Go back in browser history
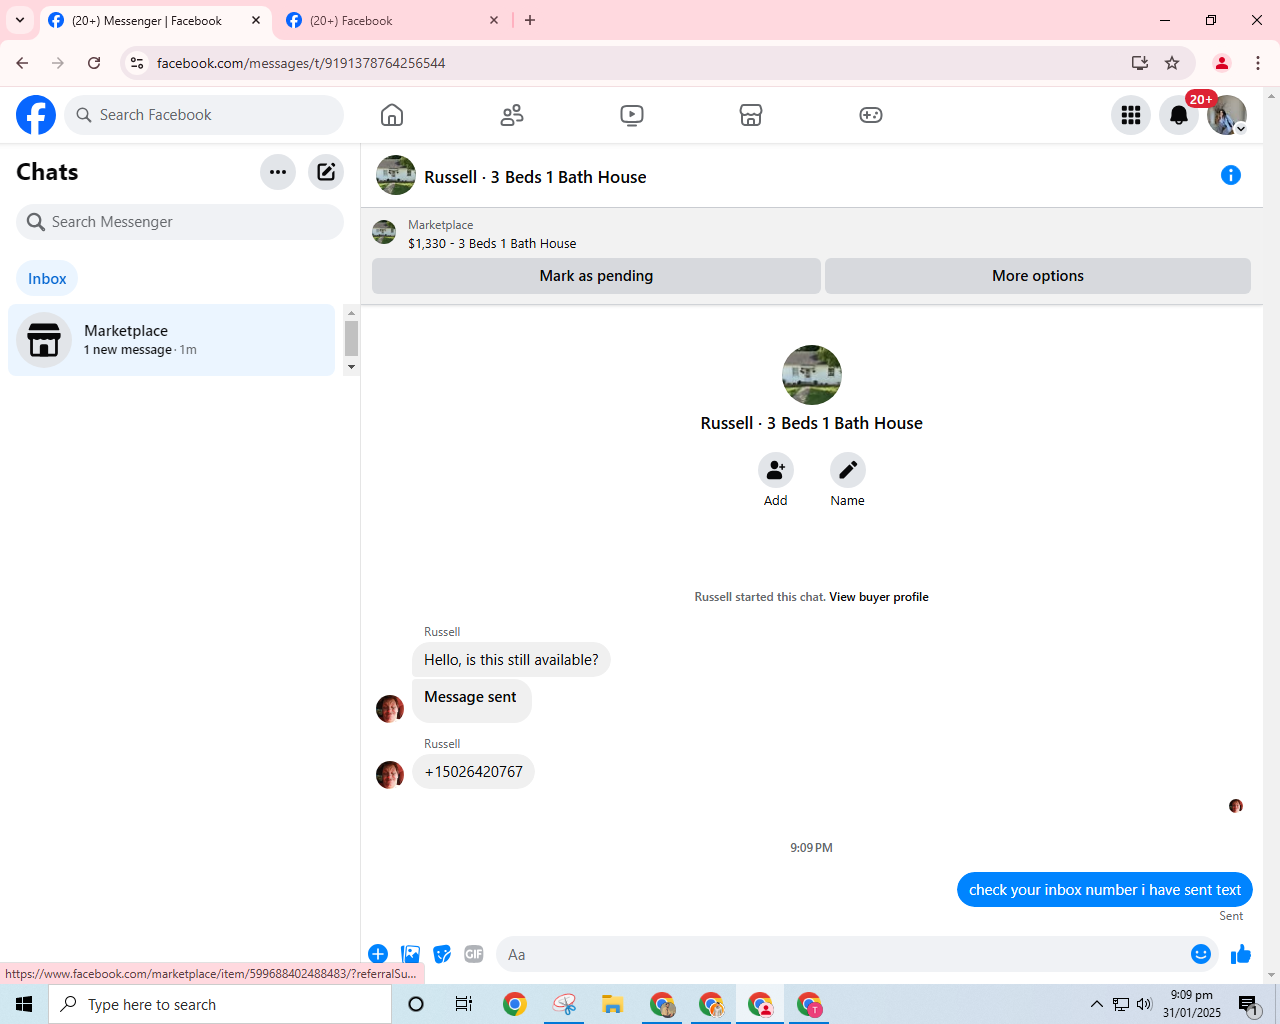Image resolution: width=1280 pixels, height=1024 pixels. 22,63
